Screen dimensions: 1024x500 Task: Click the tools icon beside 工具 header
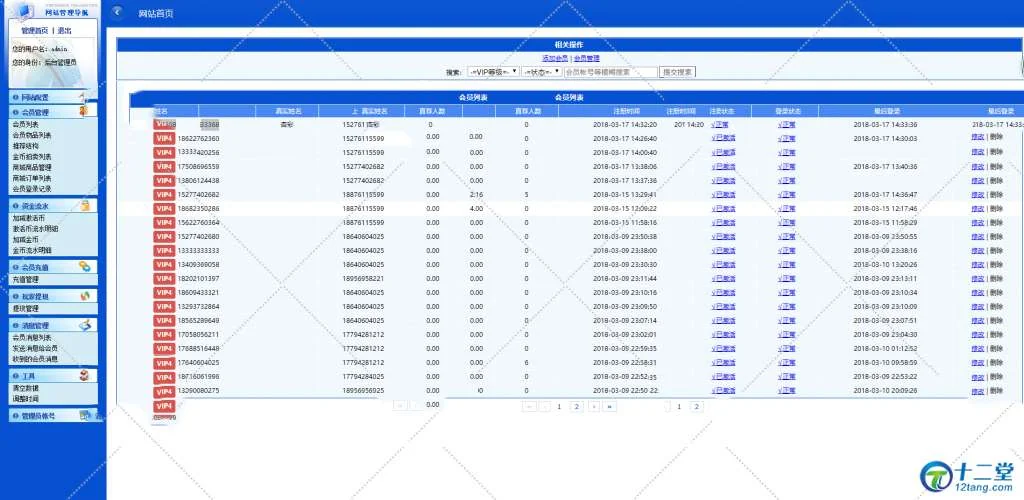coord(86,376)
